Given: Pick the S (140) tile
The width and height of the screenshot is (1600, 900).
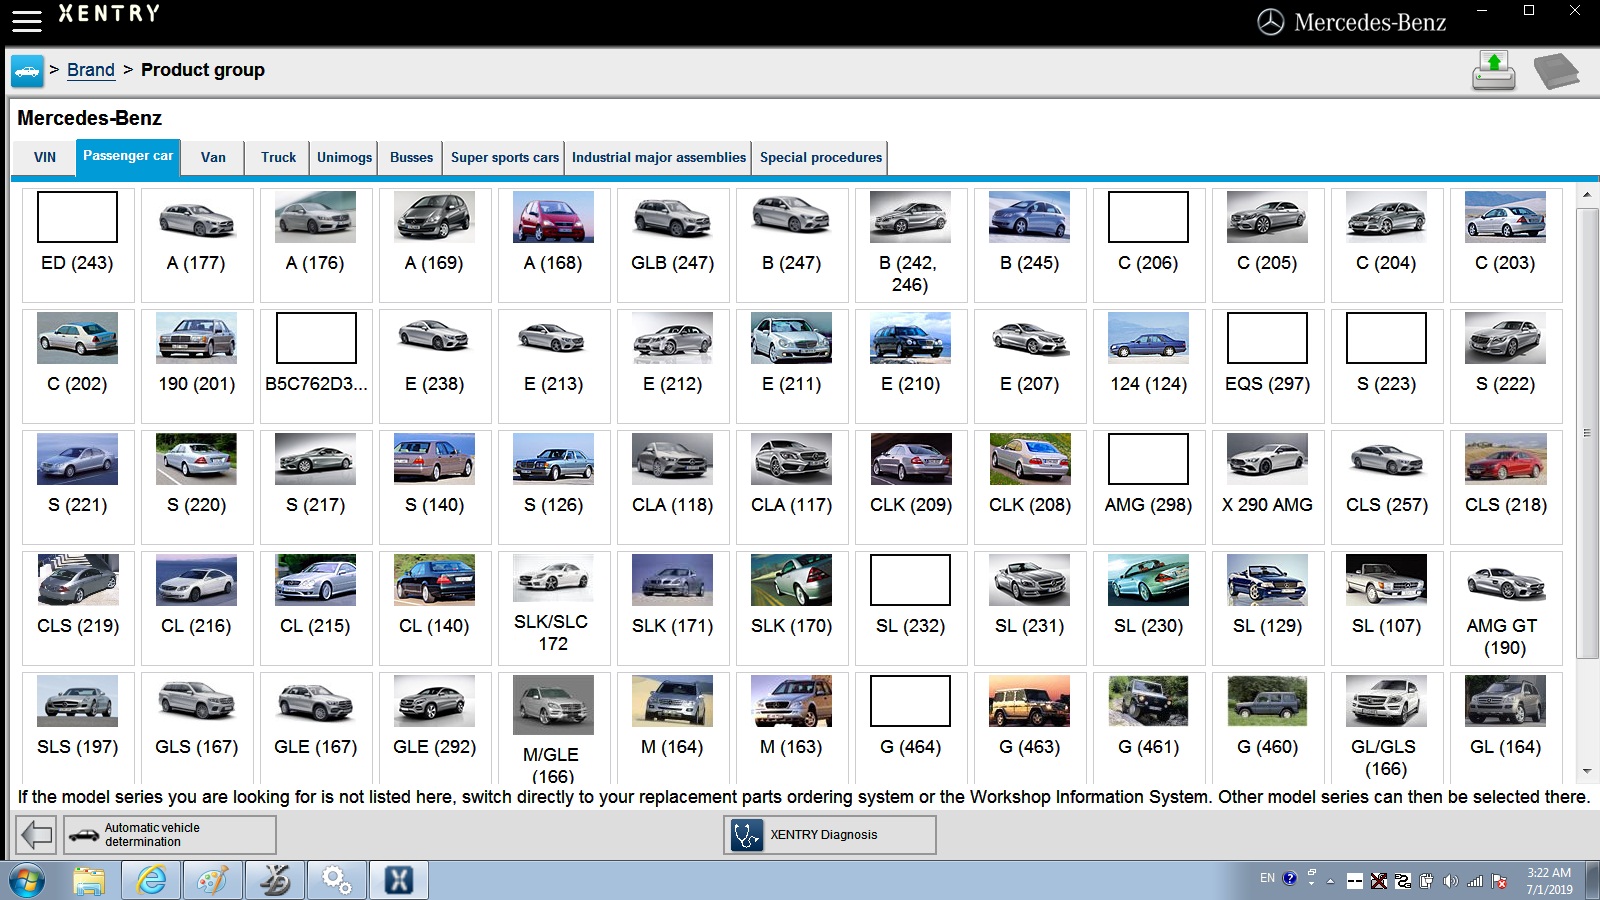Looking at the screenshot, I should (x=435, y=487).
